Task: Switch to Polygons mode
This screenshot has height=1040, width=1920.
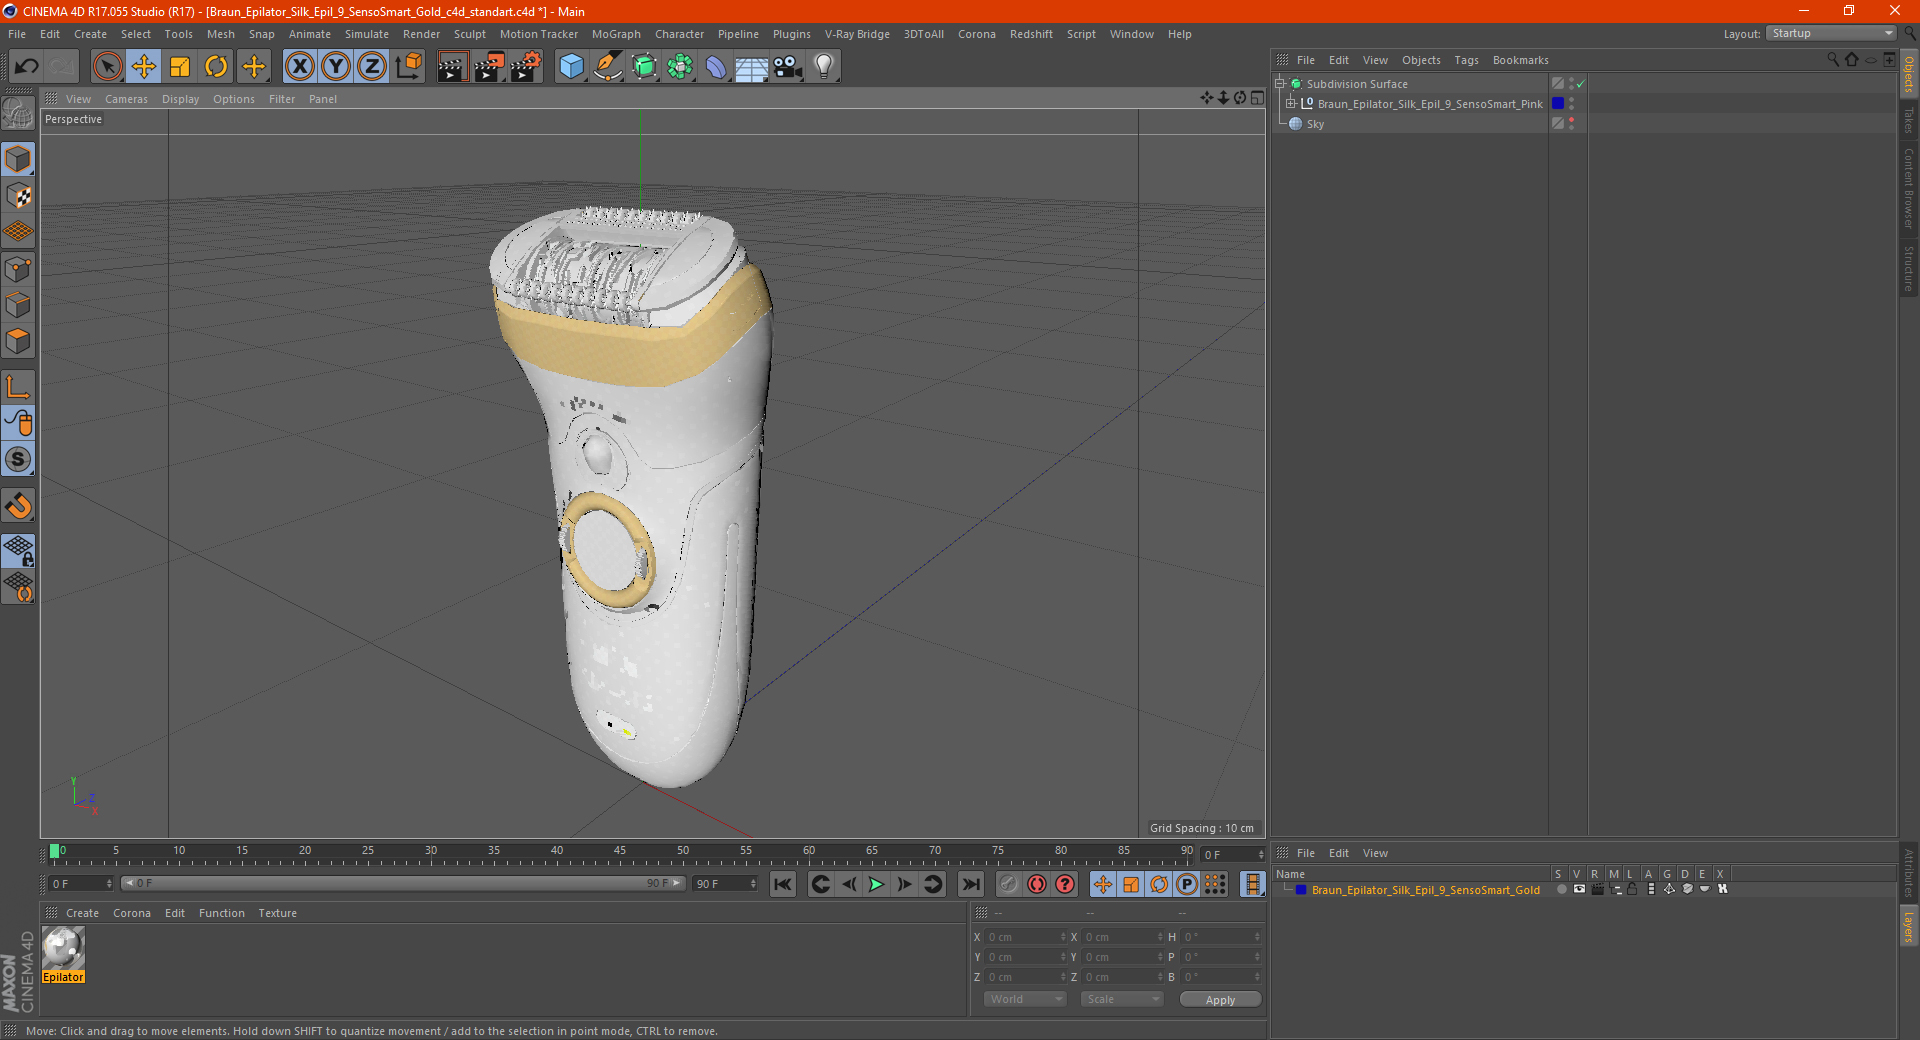Action: click(18, 341)
